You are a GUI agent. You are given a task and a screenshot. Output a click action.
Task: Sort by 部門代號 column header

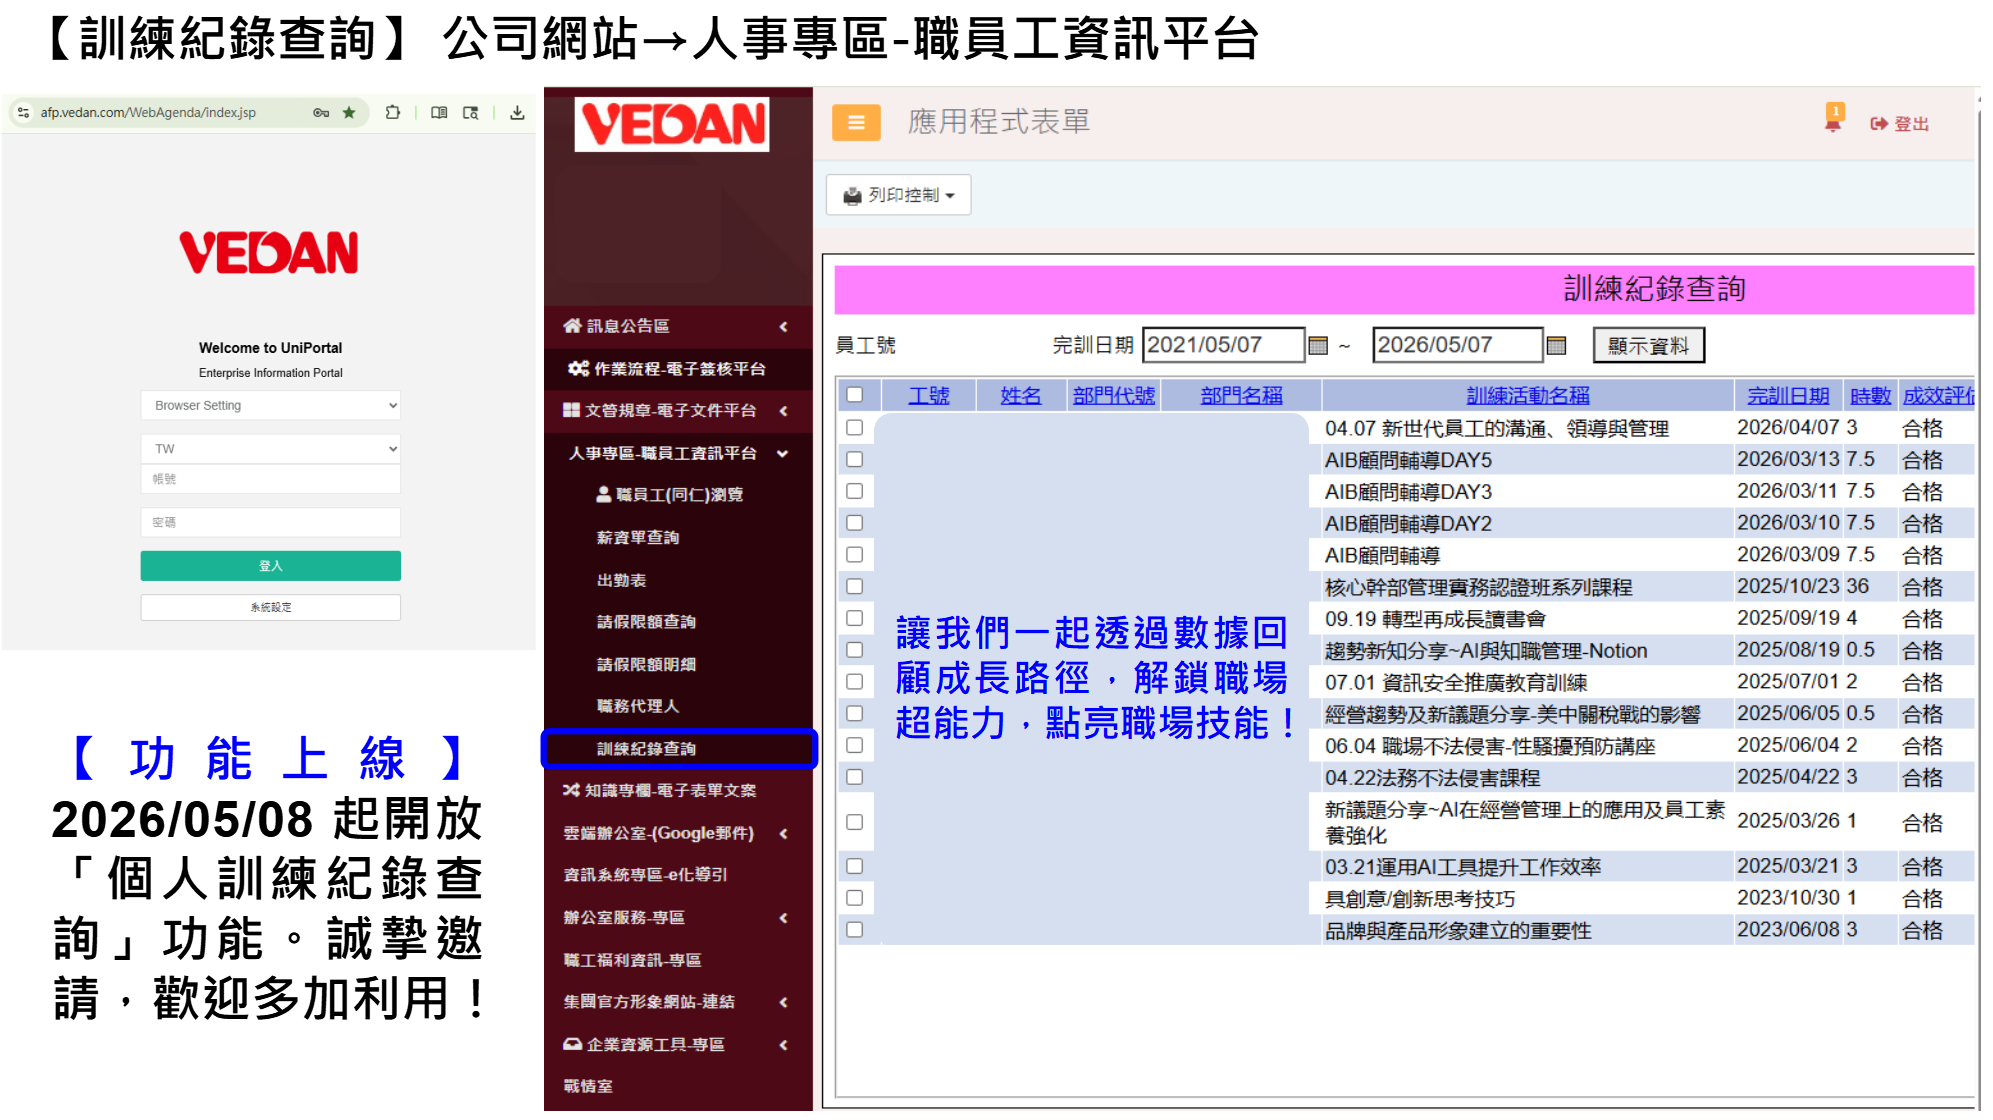[1114, 396]
